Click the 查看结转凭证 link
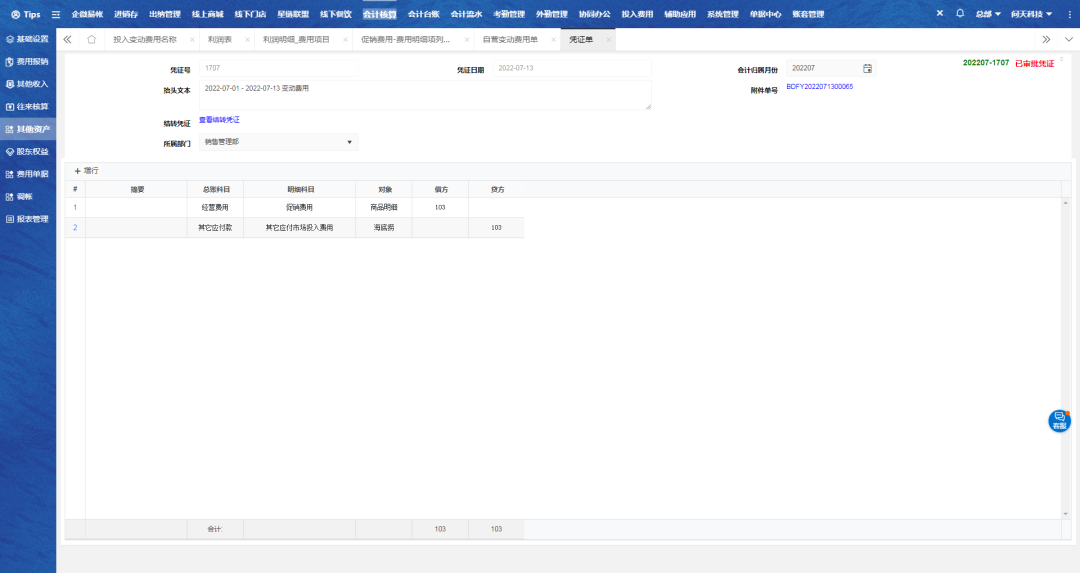This screenshot has height=573, width=1080. 219,120
